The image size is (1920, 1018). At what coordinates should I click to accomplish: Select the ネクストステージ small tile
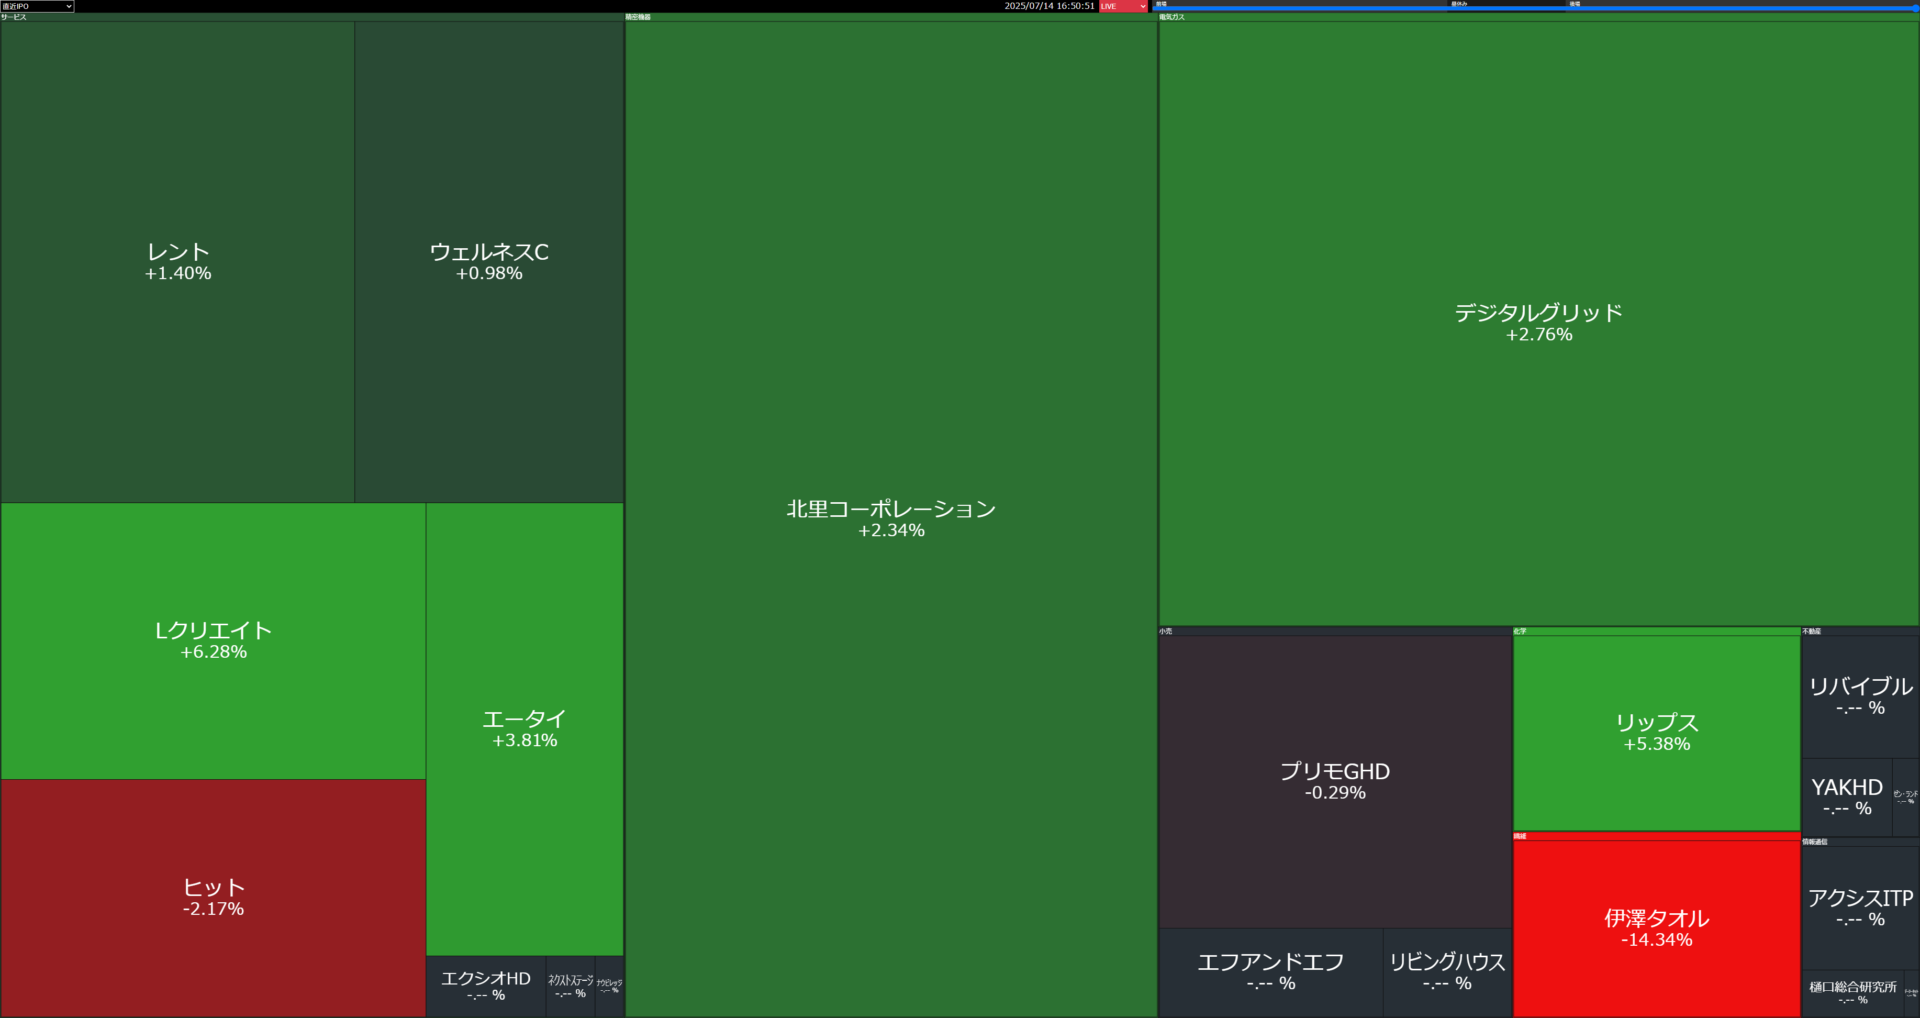pyautogui.click(x=570, y=986)
